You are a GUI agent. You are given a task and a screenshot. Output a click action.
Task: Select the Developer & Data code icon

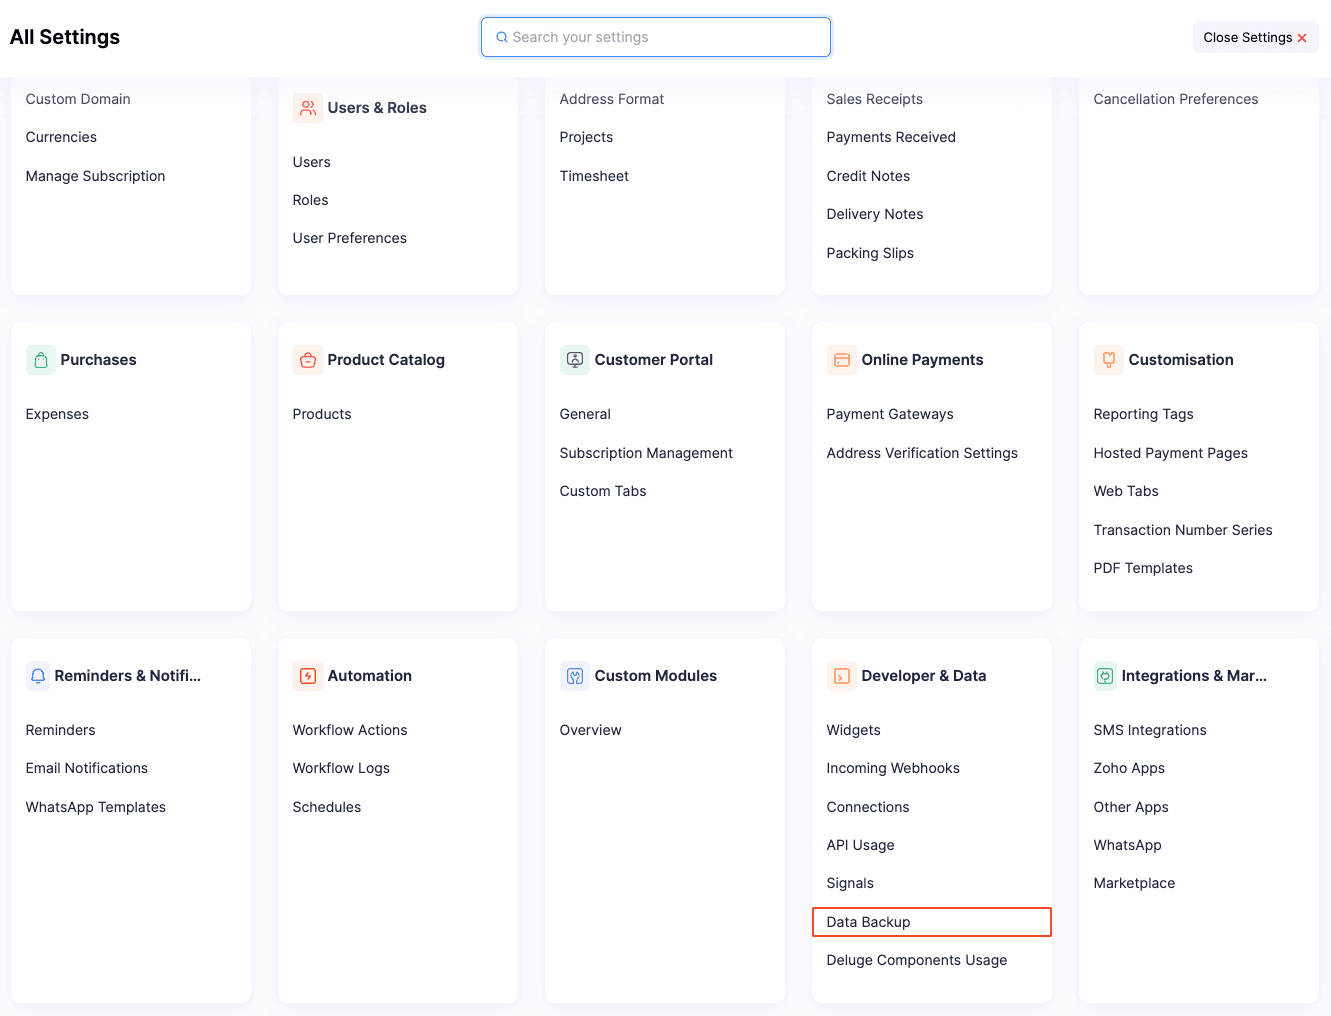point(841,675)
